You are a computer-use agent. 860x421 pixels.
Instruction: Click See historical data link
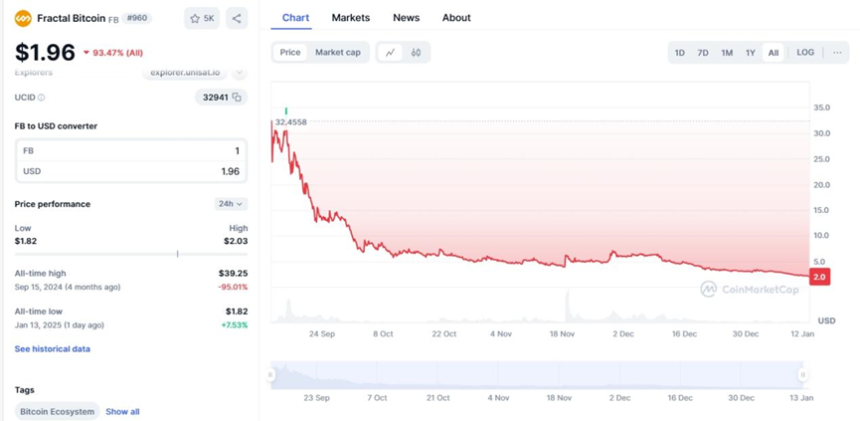coord(53,349)
